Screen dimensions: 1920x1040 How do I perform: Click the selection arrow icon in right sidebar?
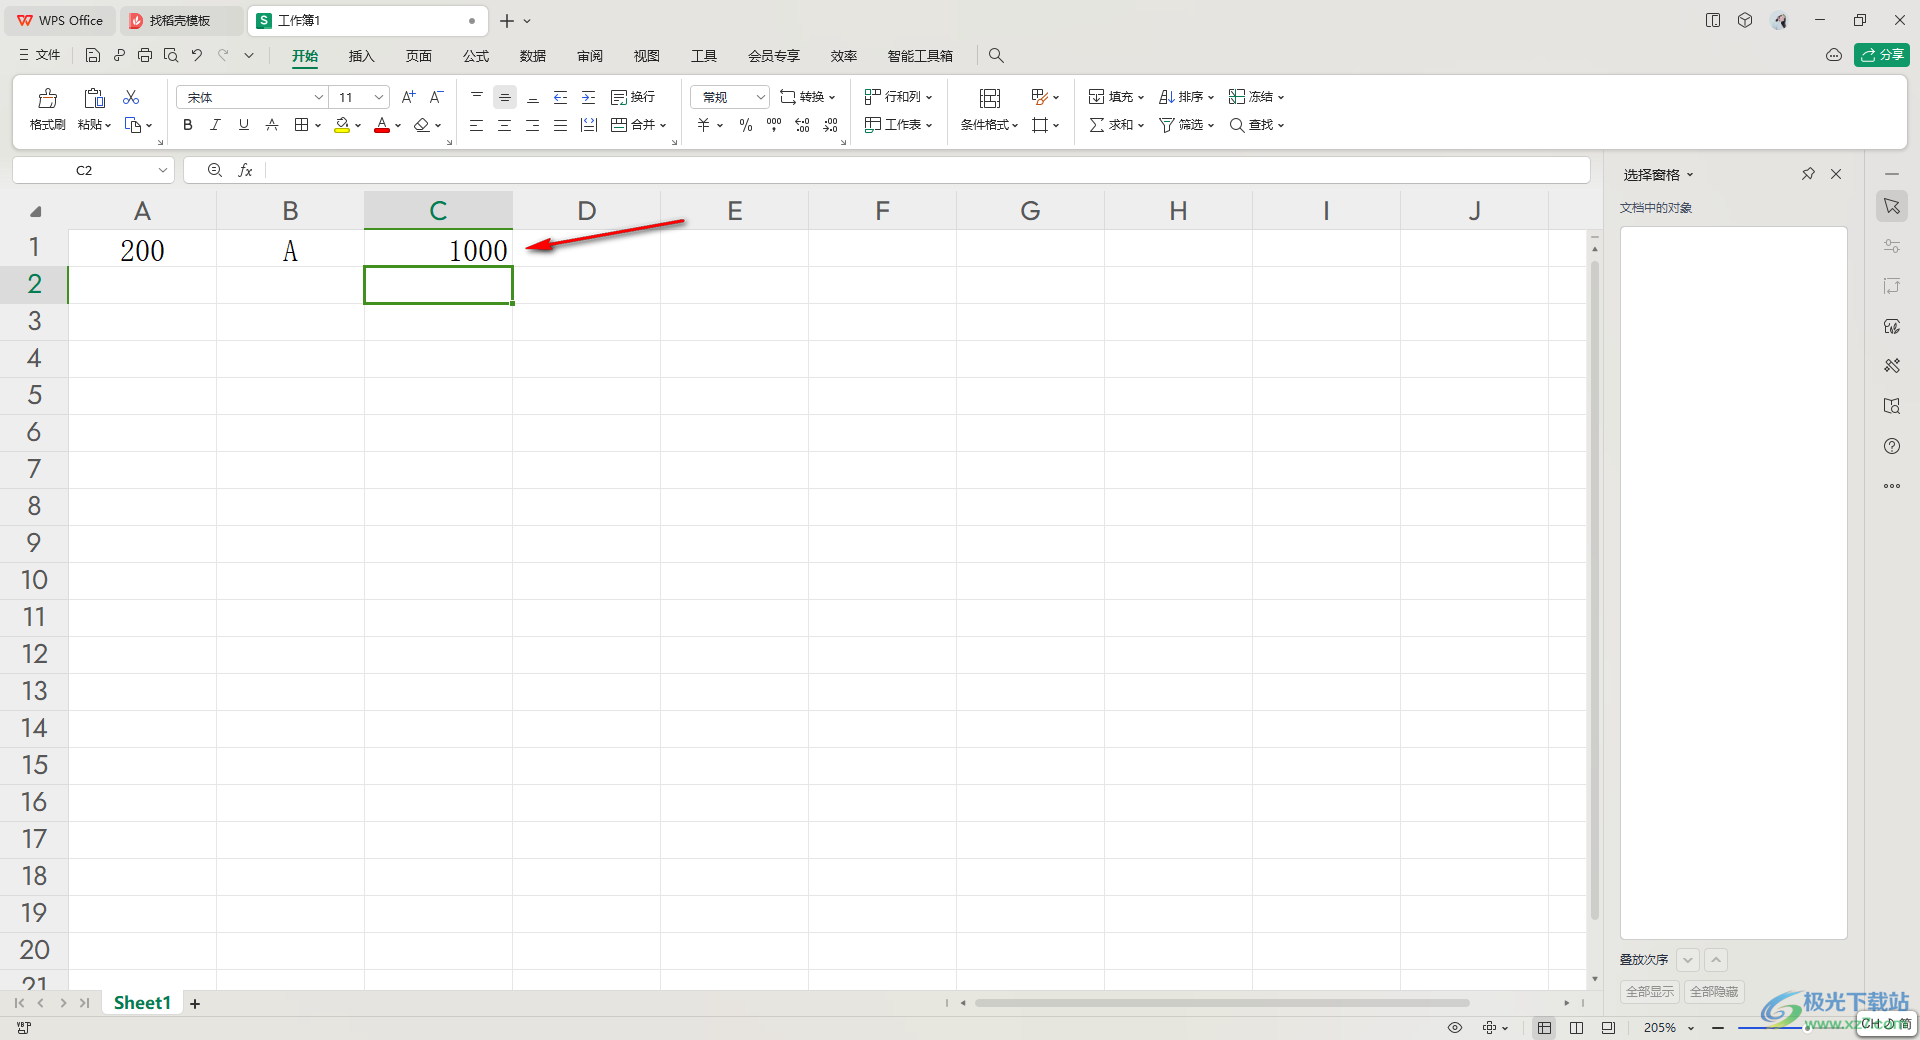tap(1892, 206)
